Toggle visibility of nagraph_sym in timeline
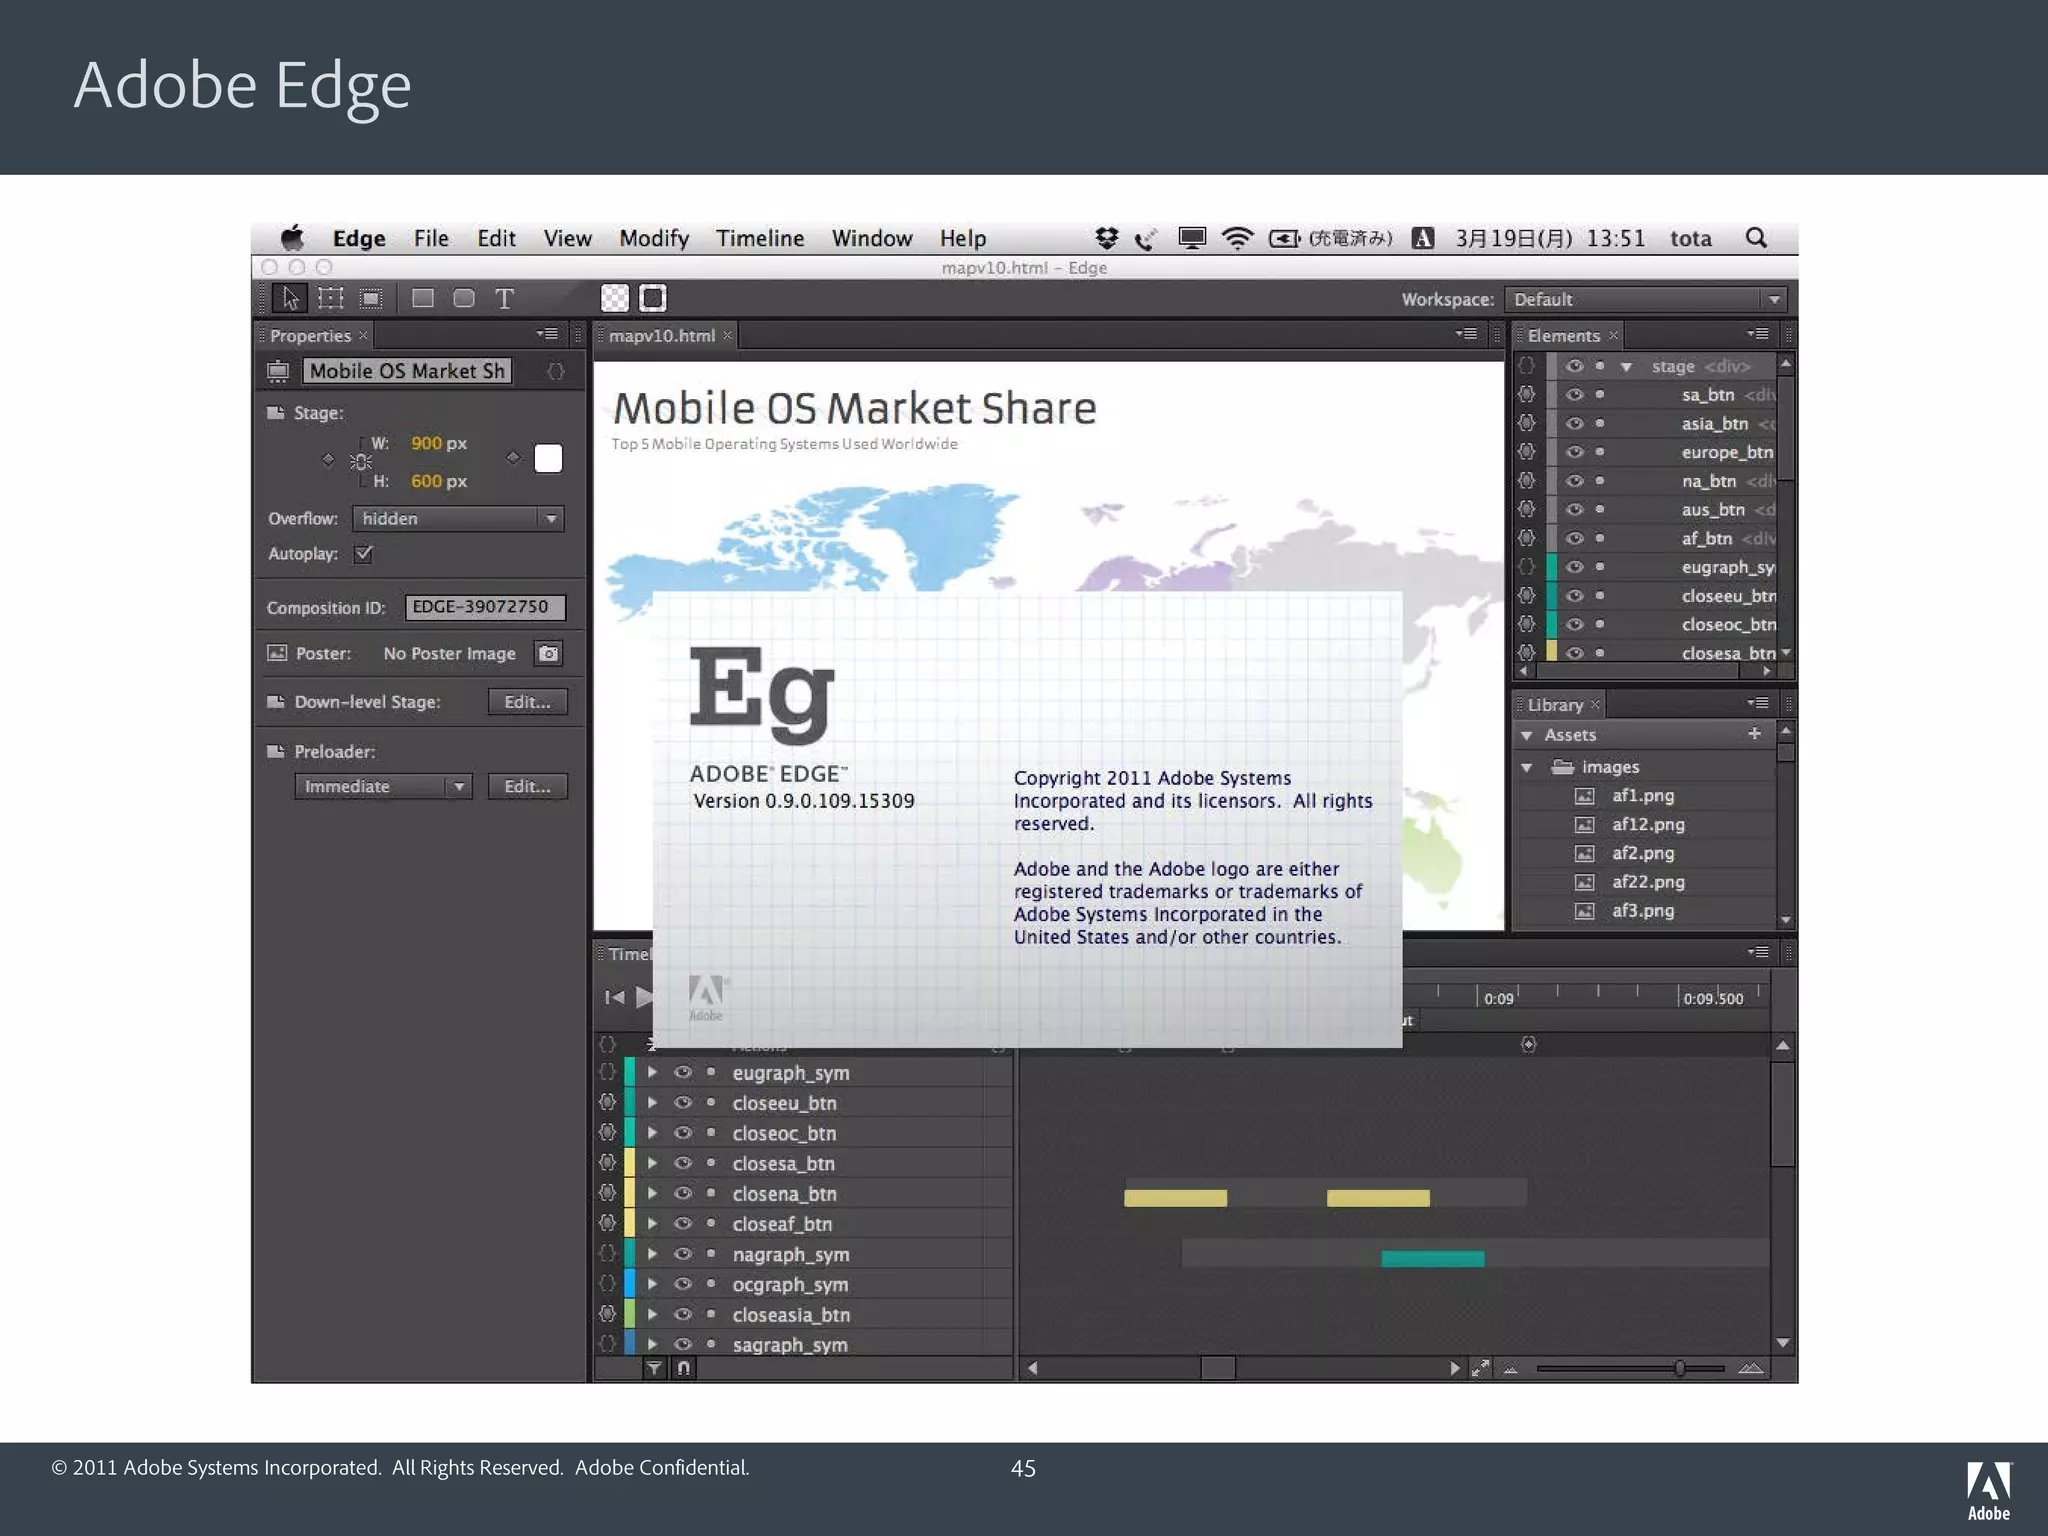Viewport: 2048px width, 1536px height. (x=683, y=1254)
